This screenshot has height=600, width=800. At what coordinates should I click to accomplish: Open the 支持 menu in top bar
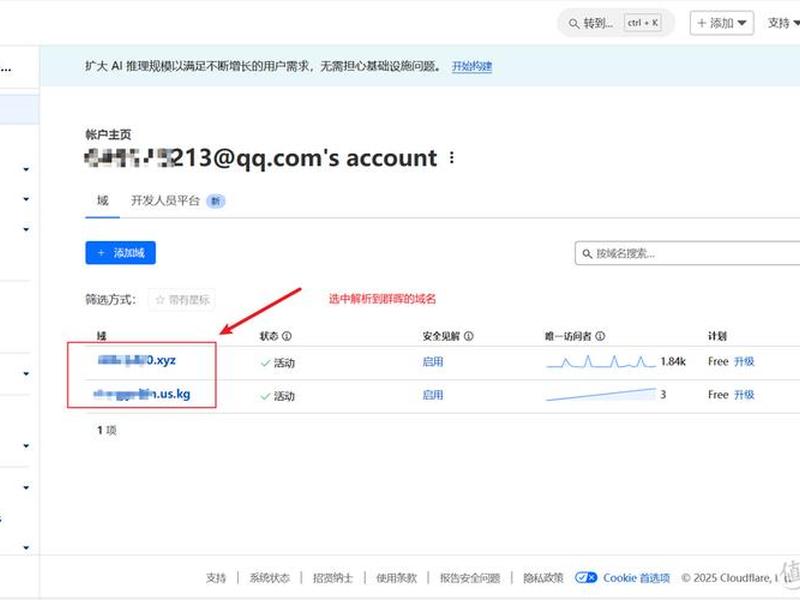coord(784,23)
